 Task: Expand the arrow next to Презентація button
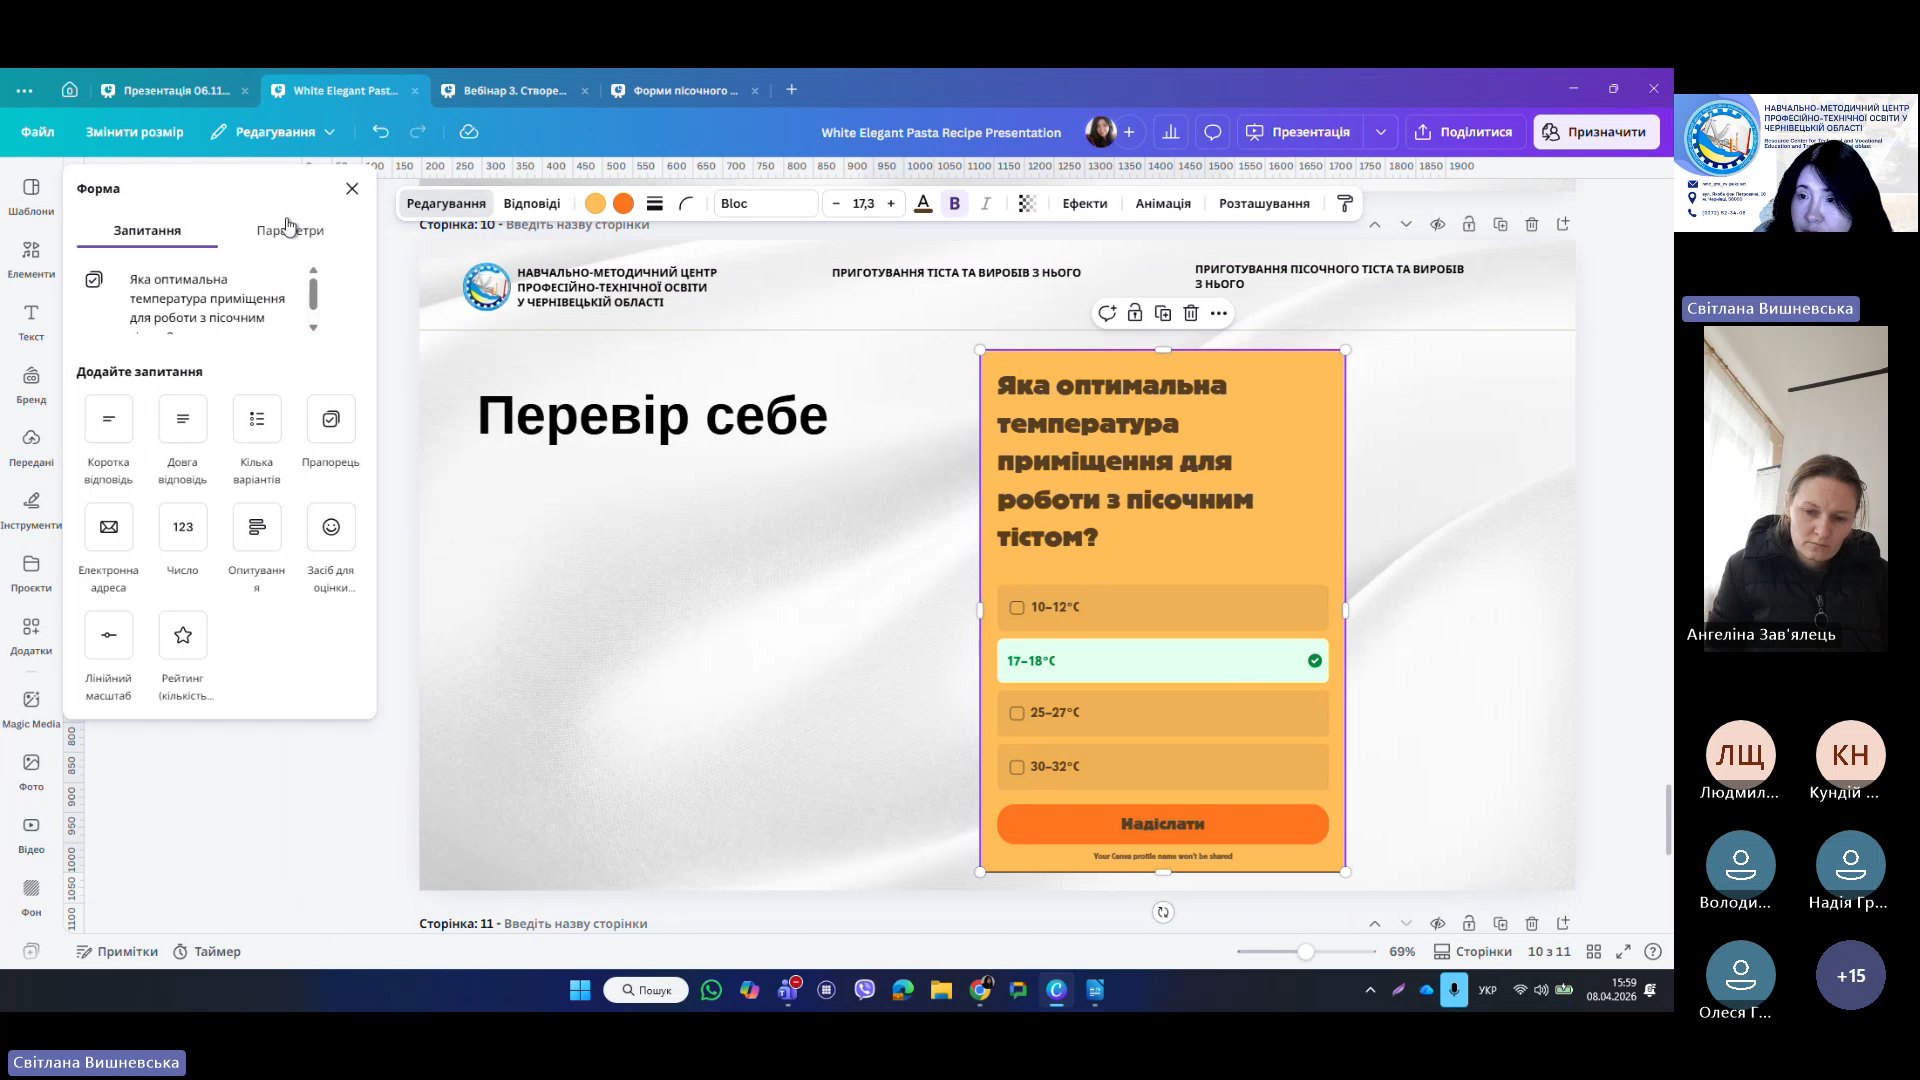[x=1381, y=132]
